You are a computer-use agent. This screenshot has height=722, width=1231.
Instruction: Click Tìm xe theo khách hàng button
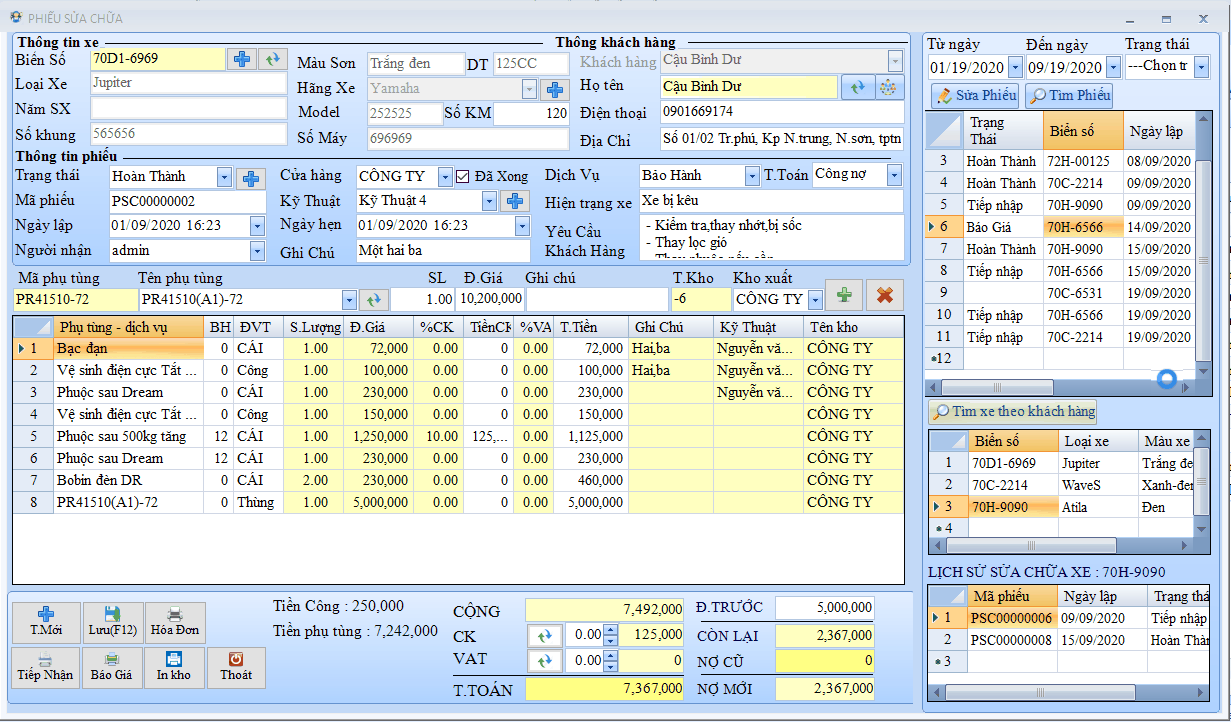point(1013,411)
